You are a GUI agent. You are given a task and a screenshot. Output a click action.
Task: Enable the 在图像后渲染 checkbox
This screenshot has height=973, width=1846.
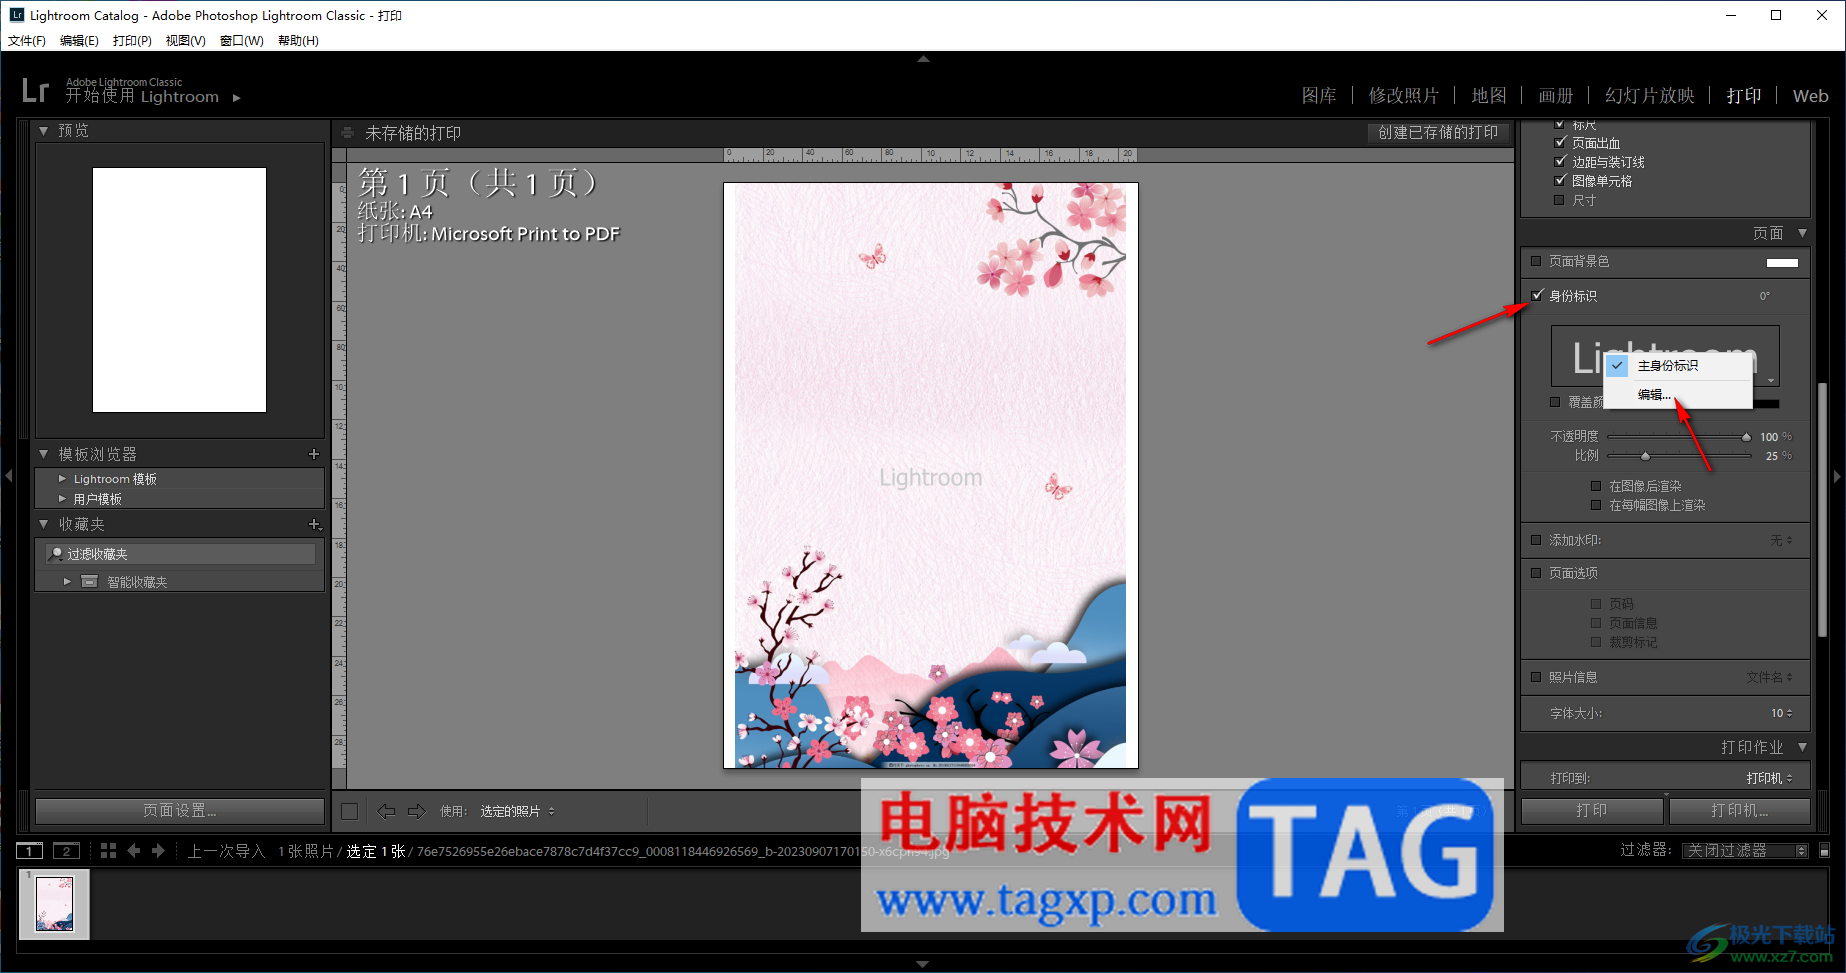(1596, 486)
